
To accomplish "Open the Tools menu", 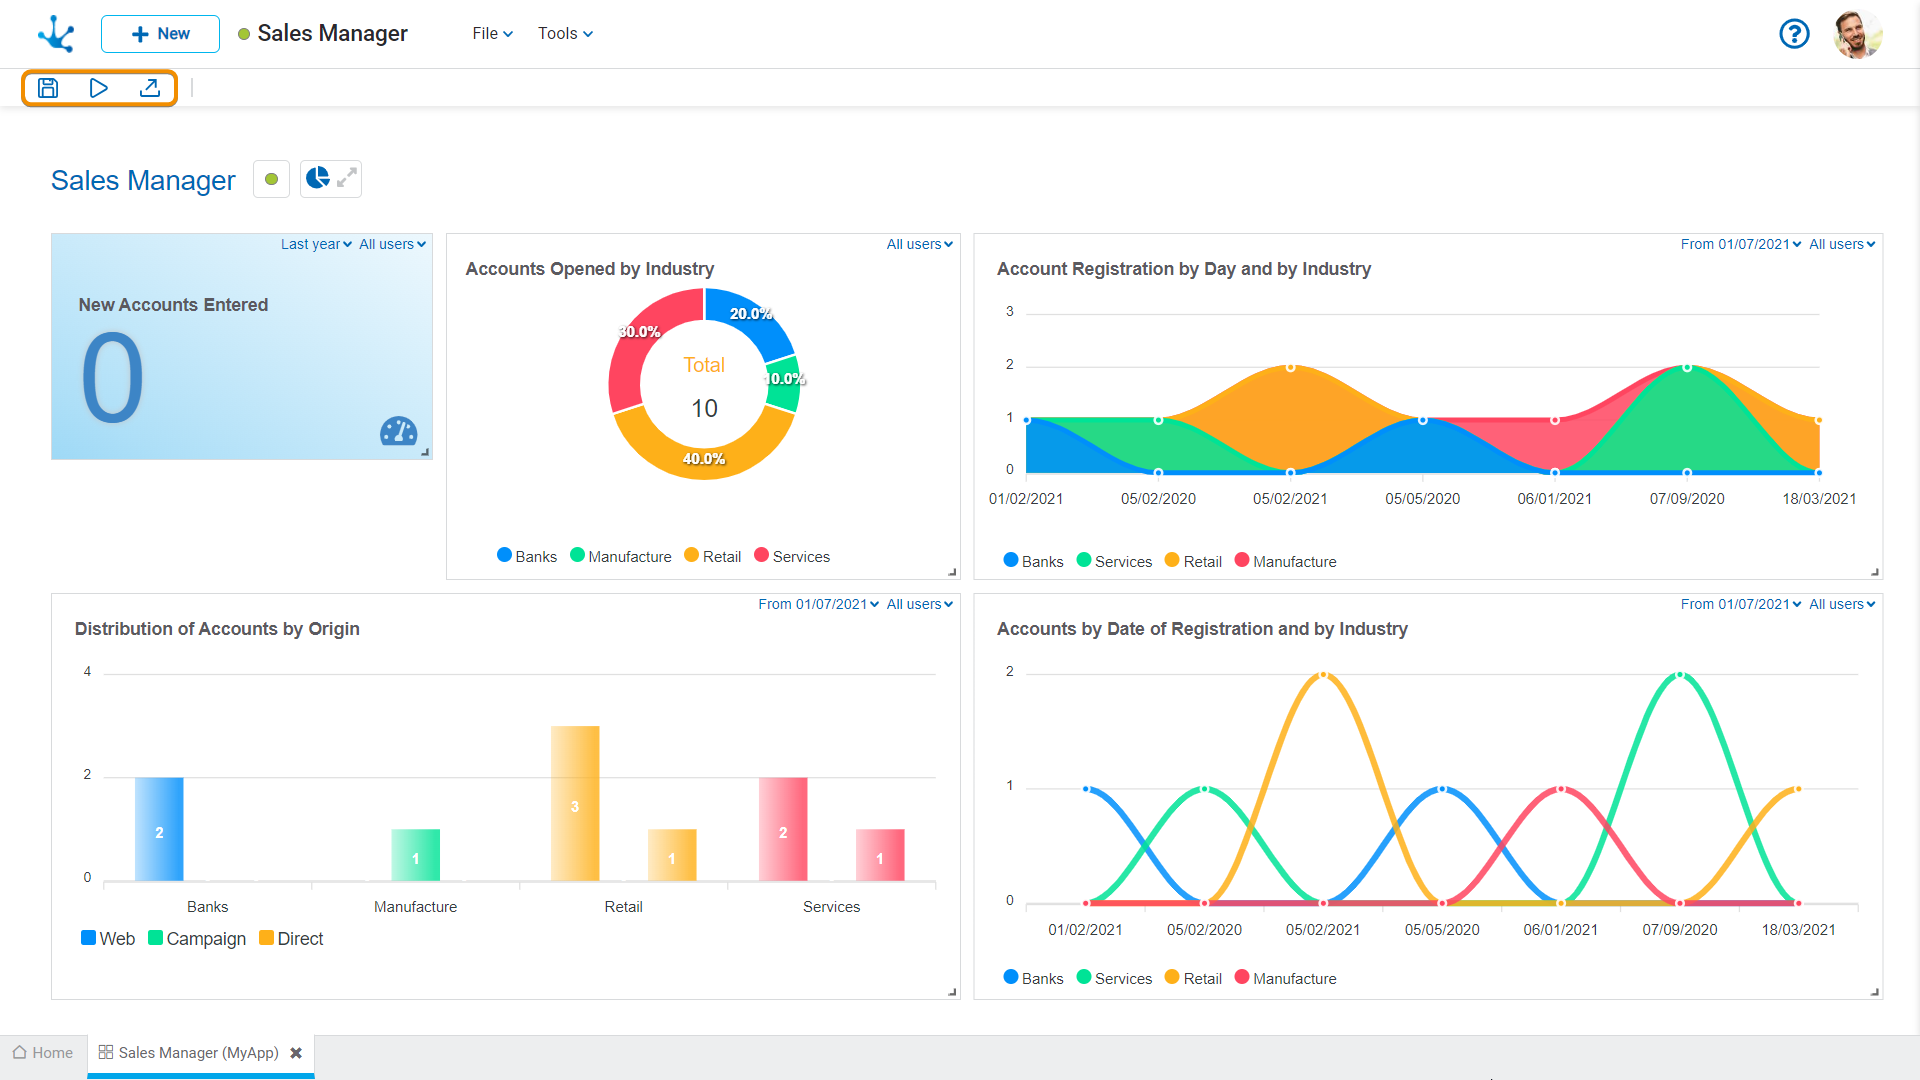I will click(565, 34).
